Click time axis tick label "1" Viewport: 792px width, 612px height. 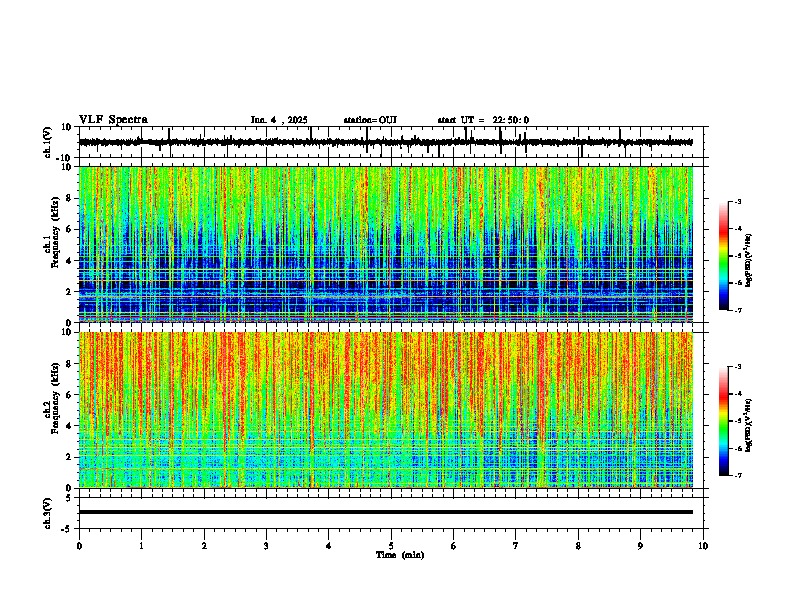[141, 546]
